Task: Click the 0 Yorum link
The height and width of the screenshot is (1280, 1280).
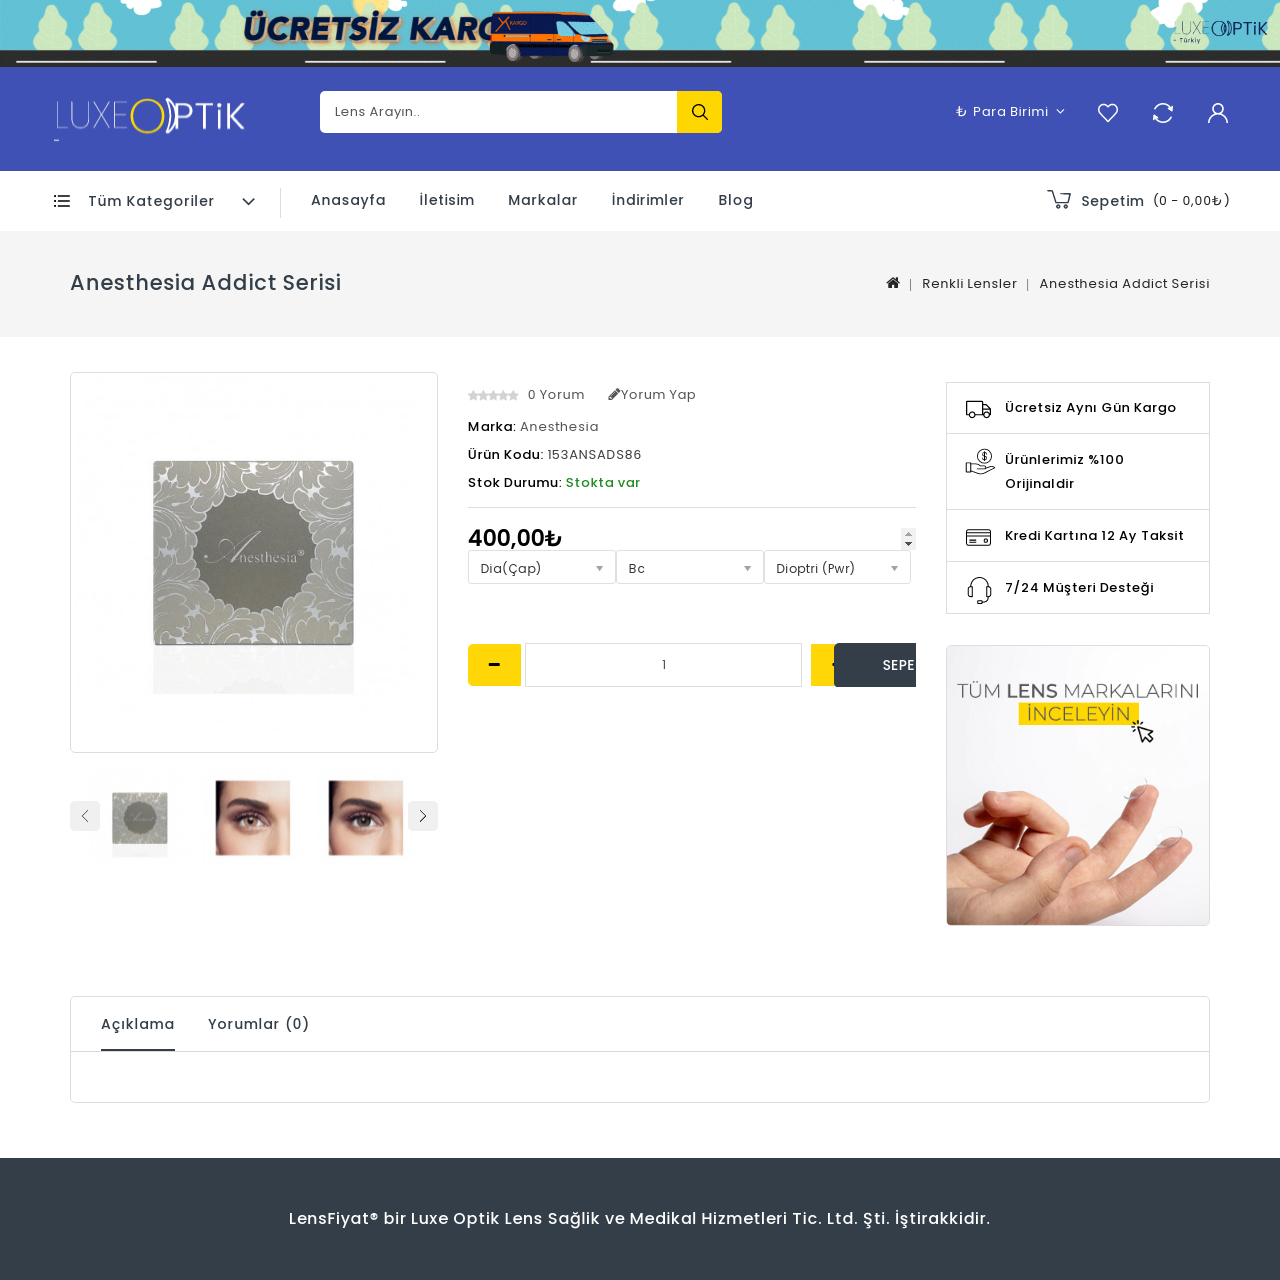Action: tap(556, 395)
